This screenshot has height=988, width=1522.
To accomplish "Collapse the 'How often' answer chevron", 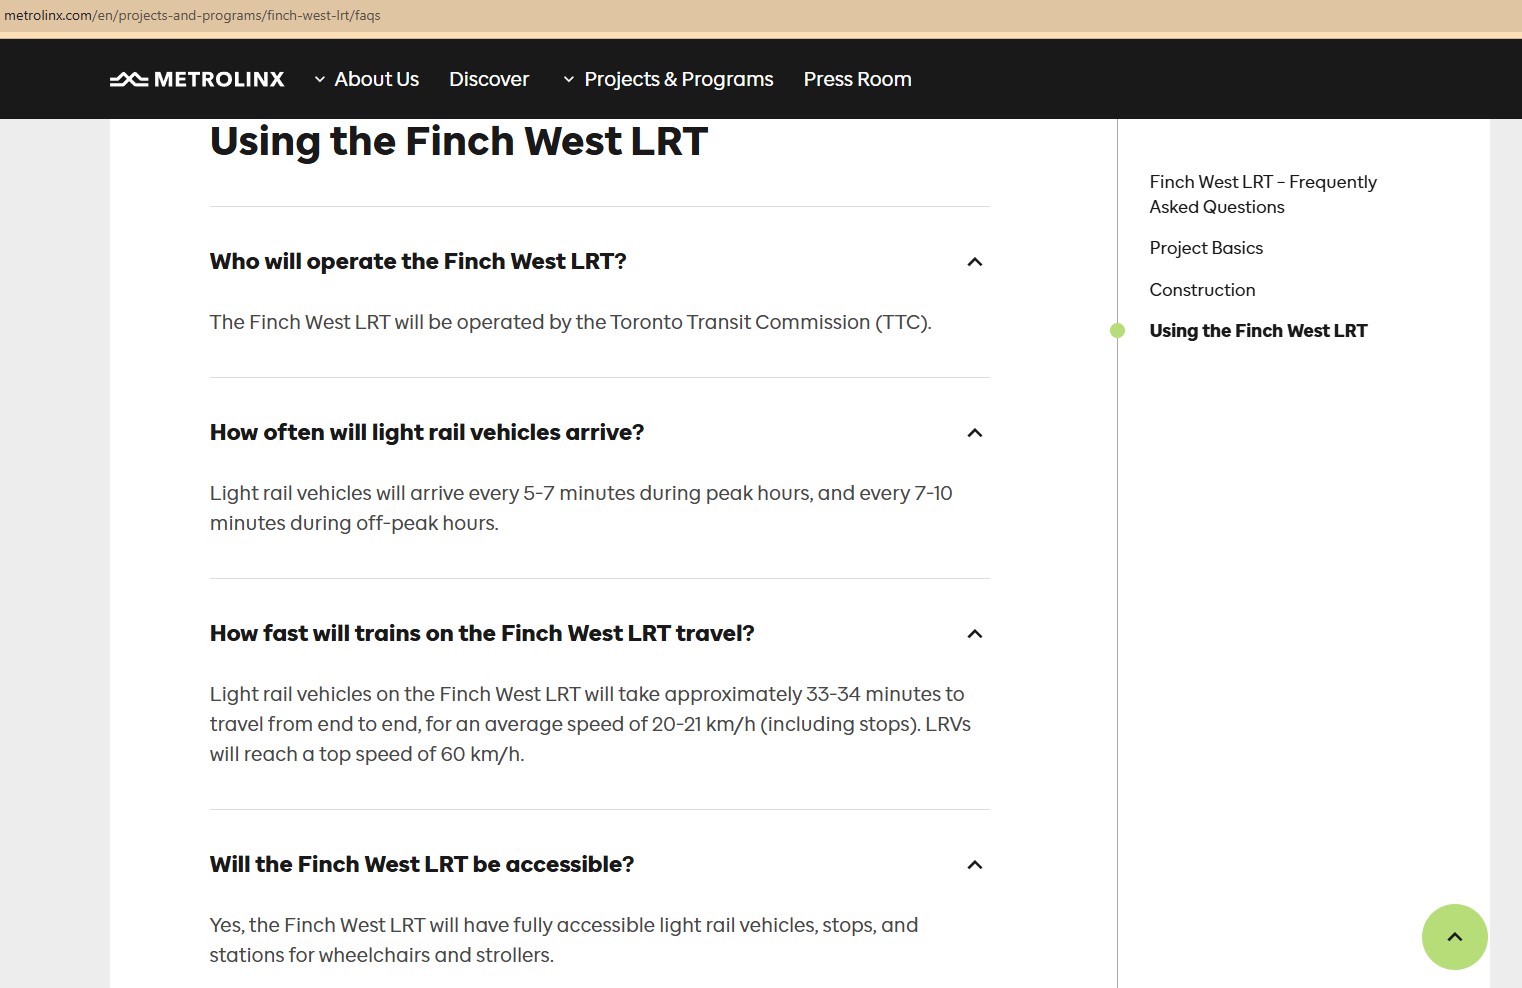I will pyautogui.click(x=975, y=433).
